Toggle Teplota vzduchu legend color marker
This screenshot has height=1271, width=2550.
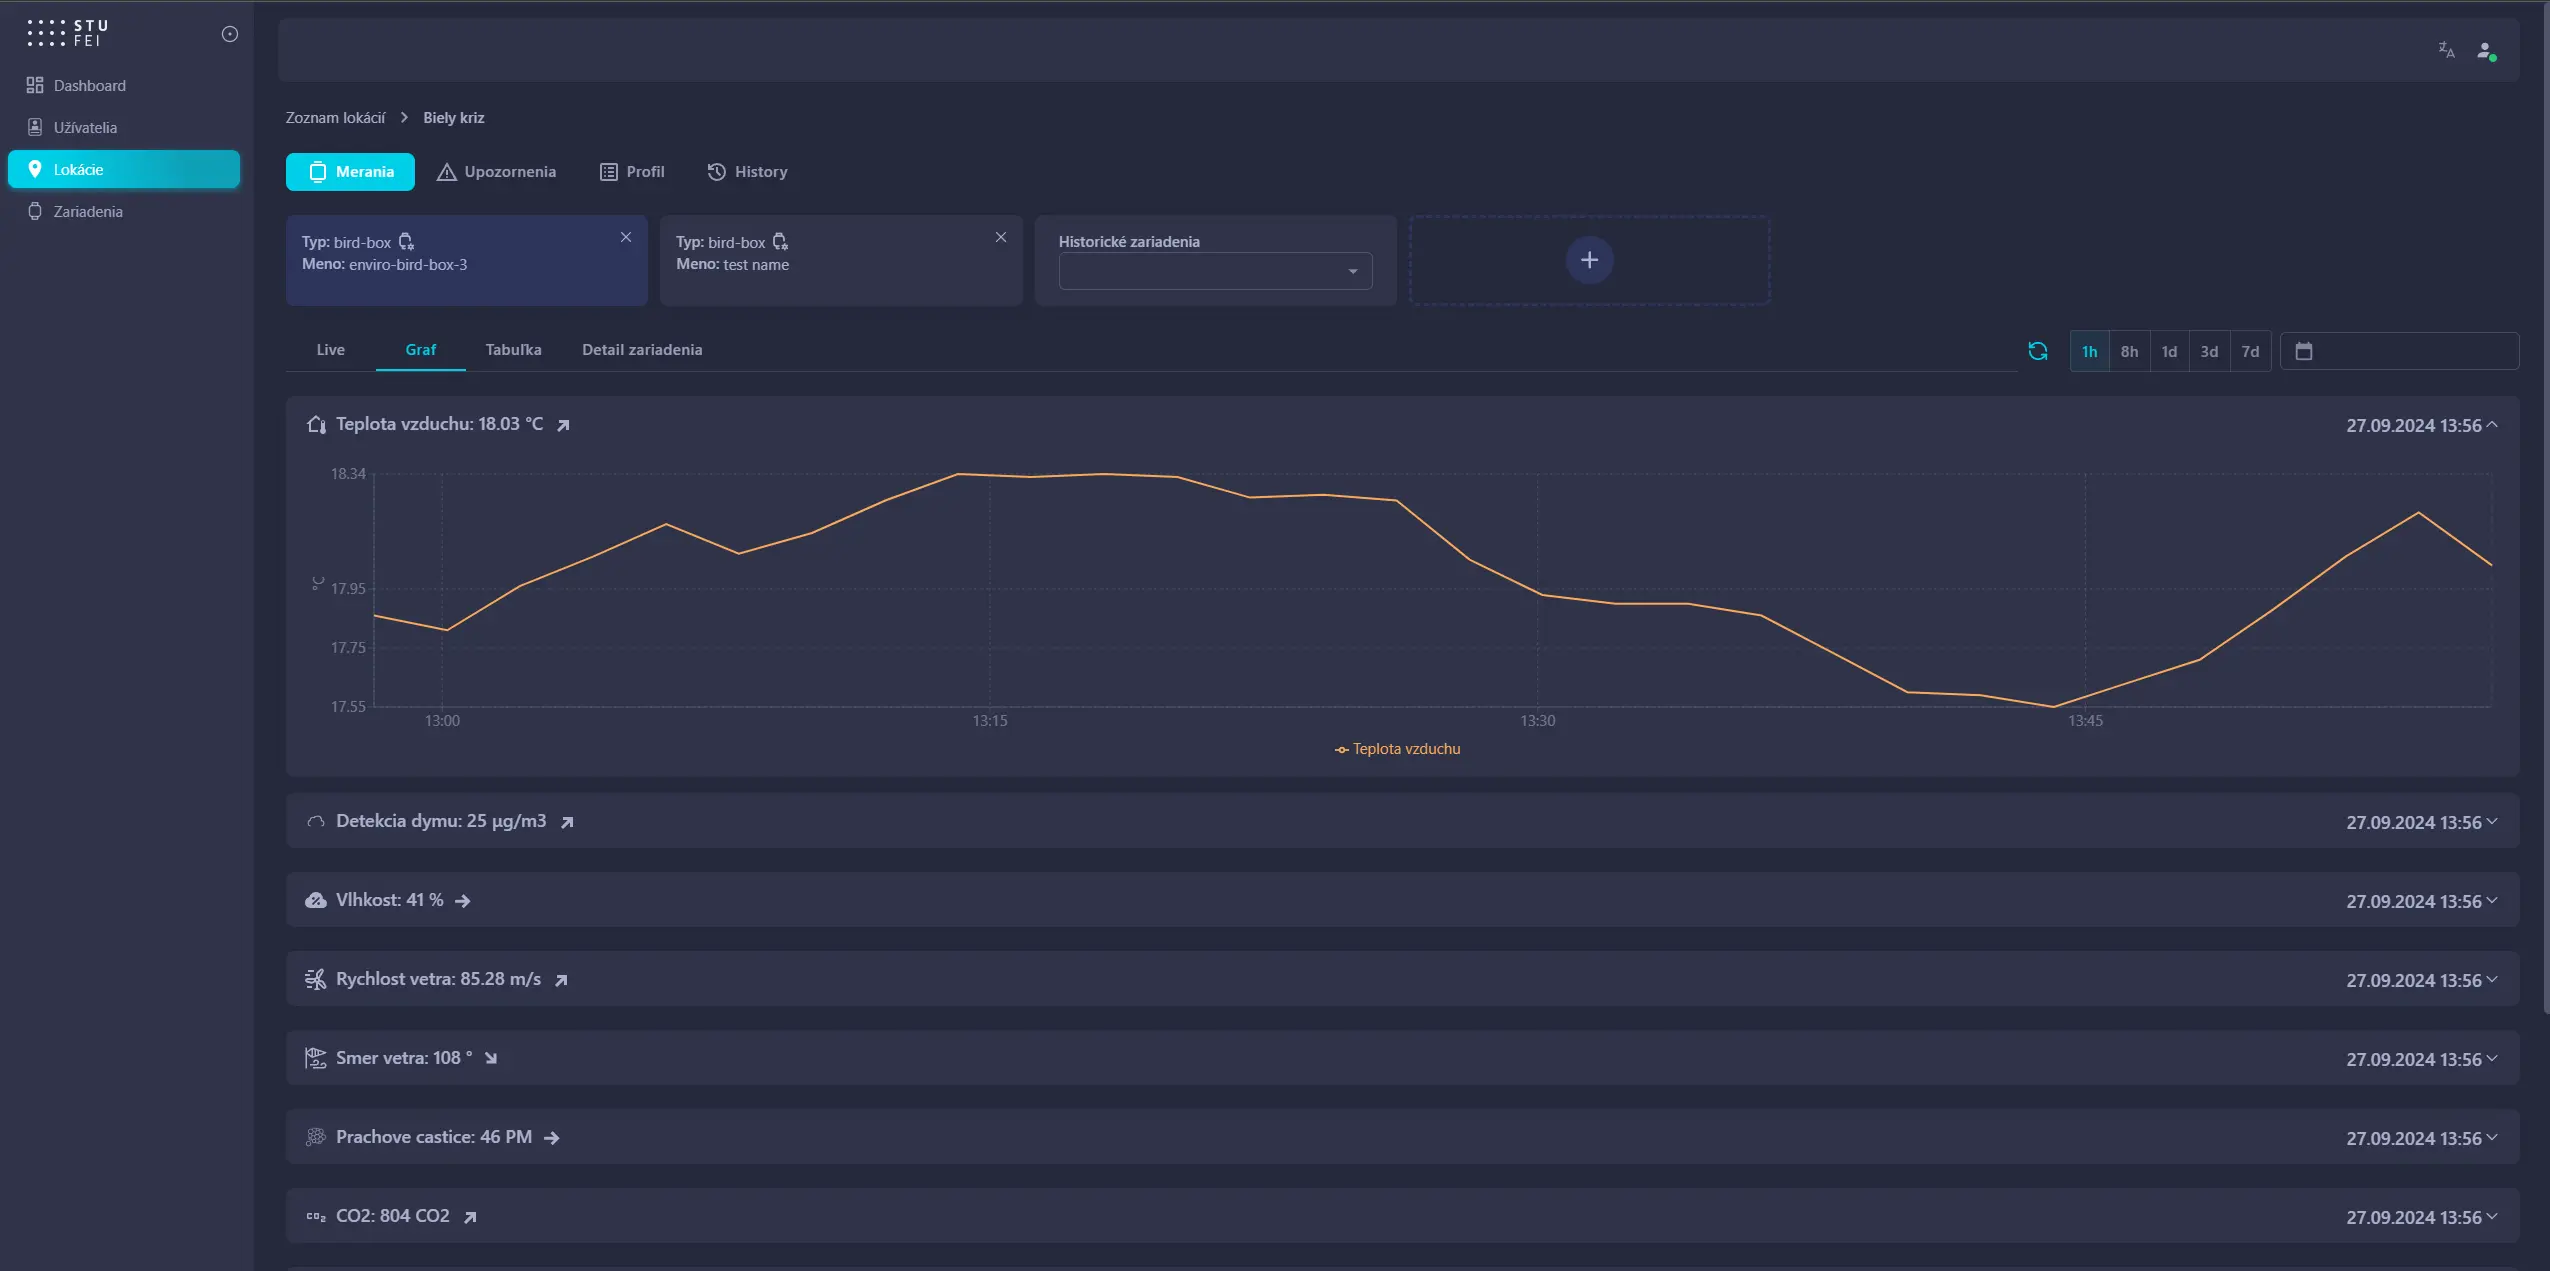pos(1341,750)
